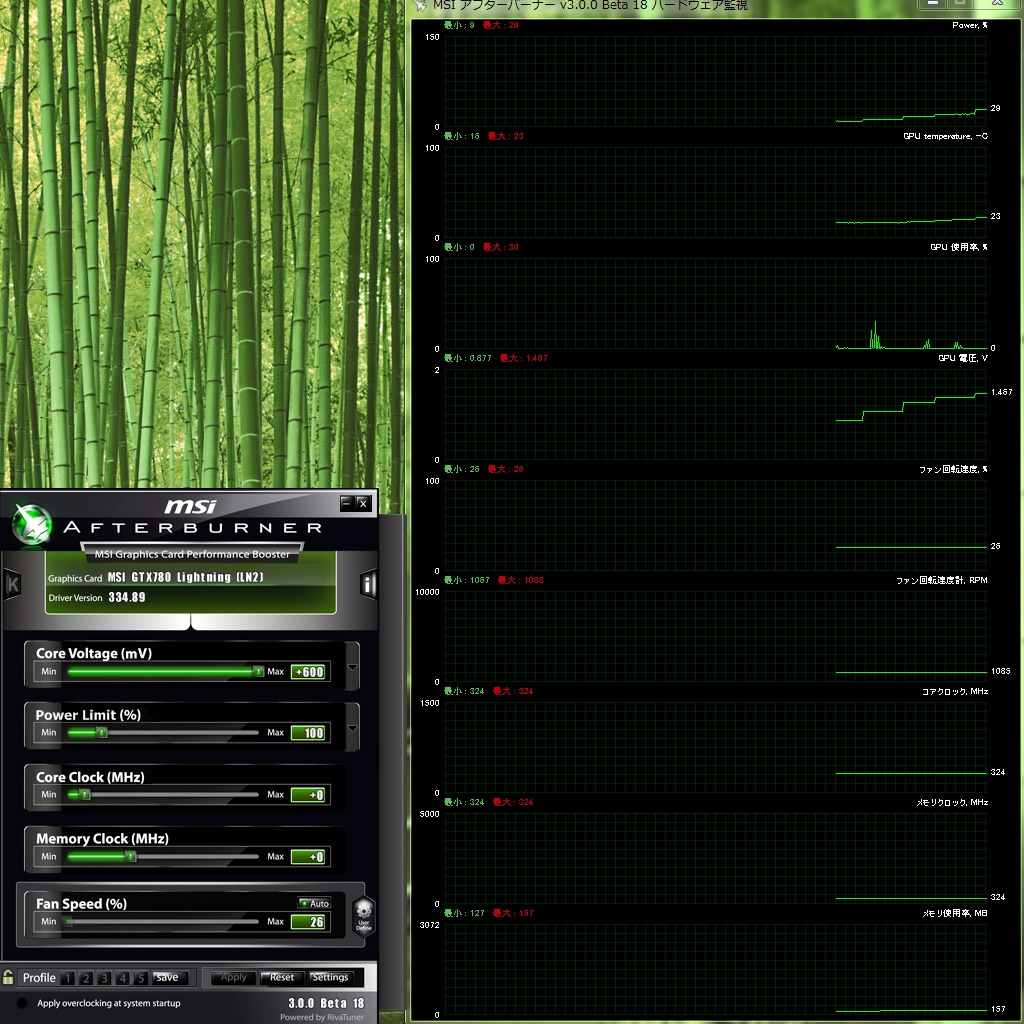Adjust the Fan Speed slider handle
Viewport: 1024px width, 1024px height.
tap(69, 921)
